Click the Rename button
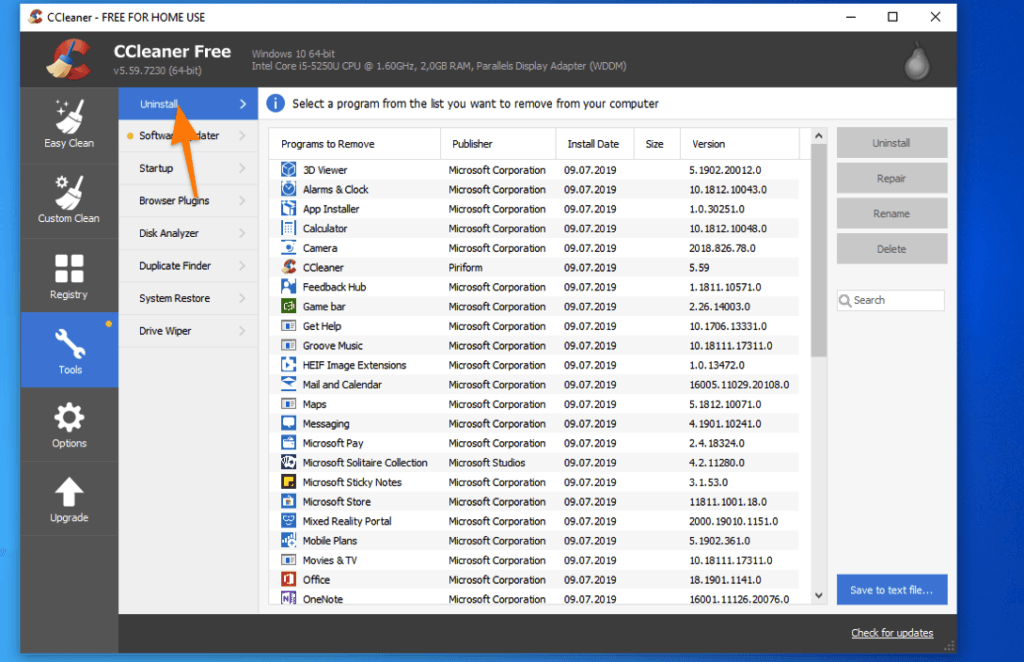Screen dimensions: 1024x662 [x=891, y=213]
